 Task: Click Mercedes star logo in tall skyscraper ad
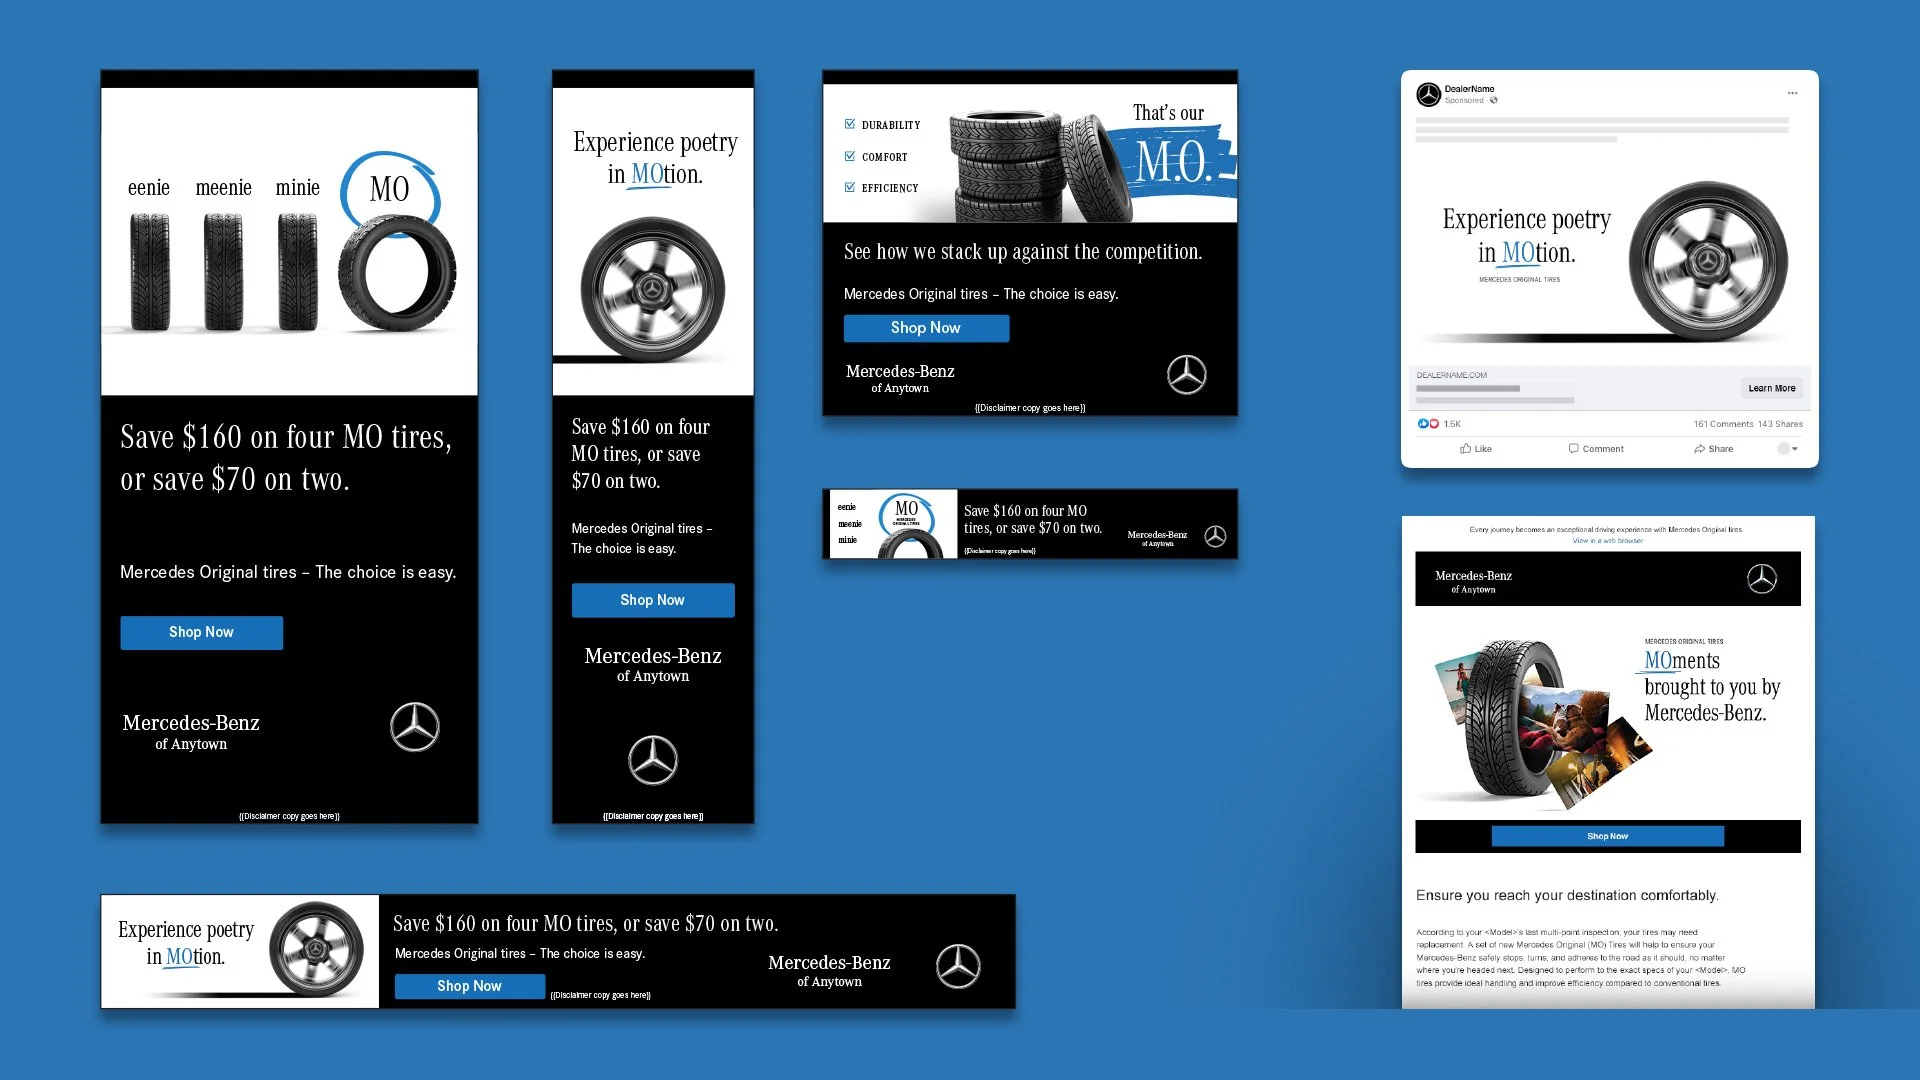tap(652, 760)
